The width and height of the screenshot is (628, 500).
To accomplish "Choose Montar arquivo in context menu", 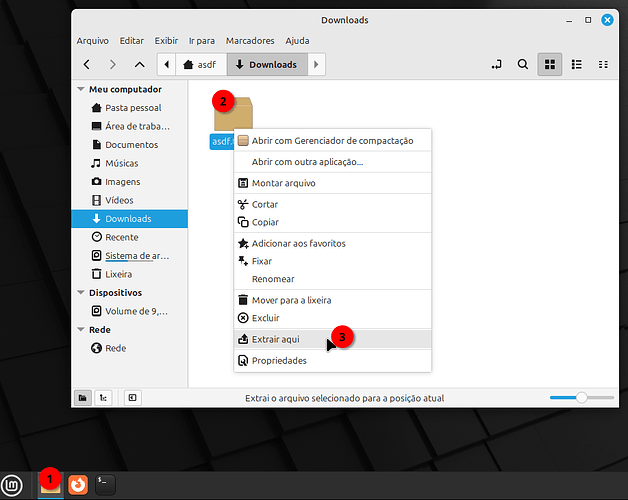I will pyautogui.click(x=332, y=183).
